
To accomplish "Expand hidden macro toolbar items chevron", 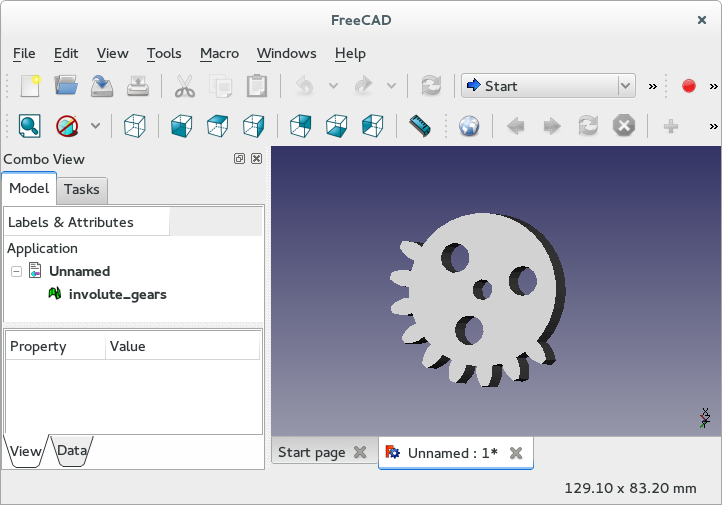I will click(x=713, y=86).
